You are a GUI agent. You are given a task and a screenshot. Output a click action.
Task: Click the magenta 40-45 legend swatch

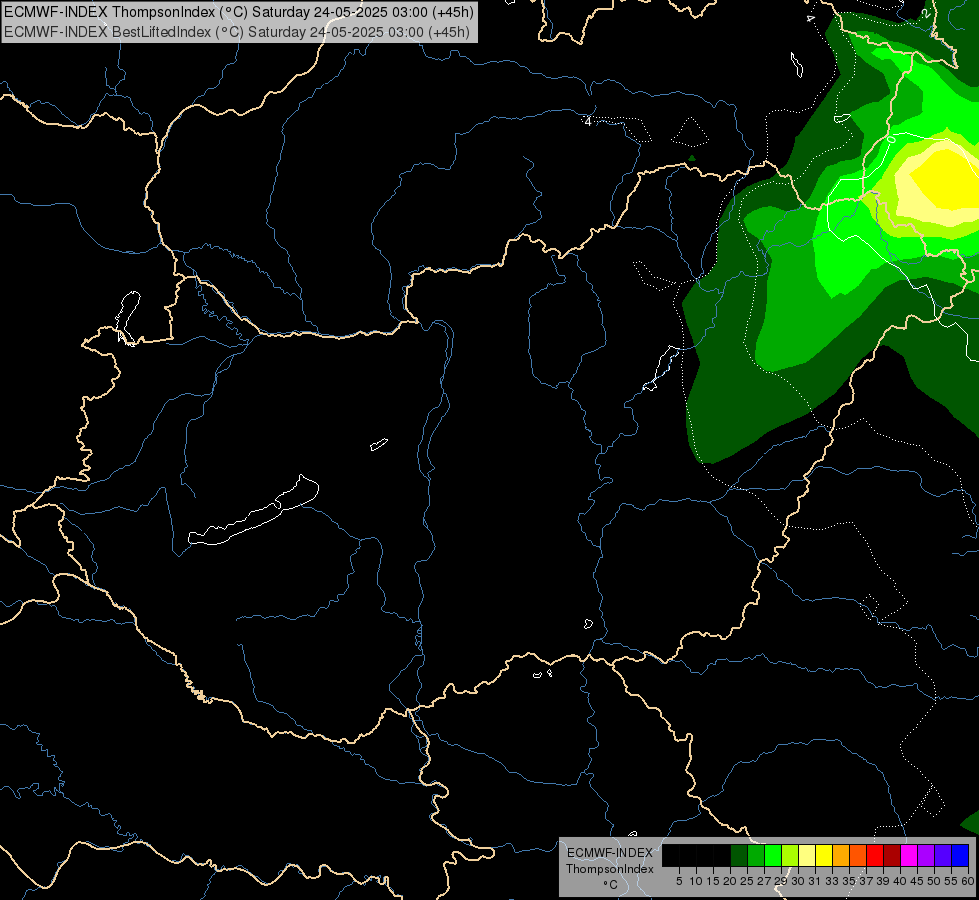(x=909, y=855)
